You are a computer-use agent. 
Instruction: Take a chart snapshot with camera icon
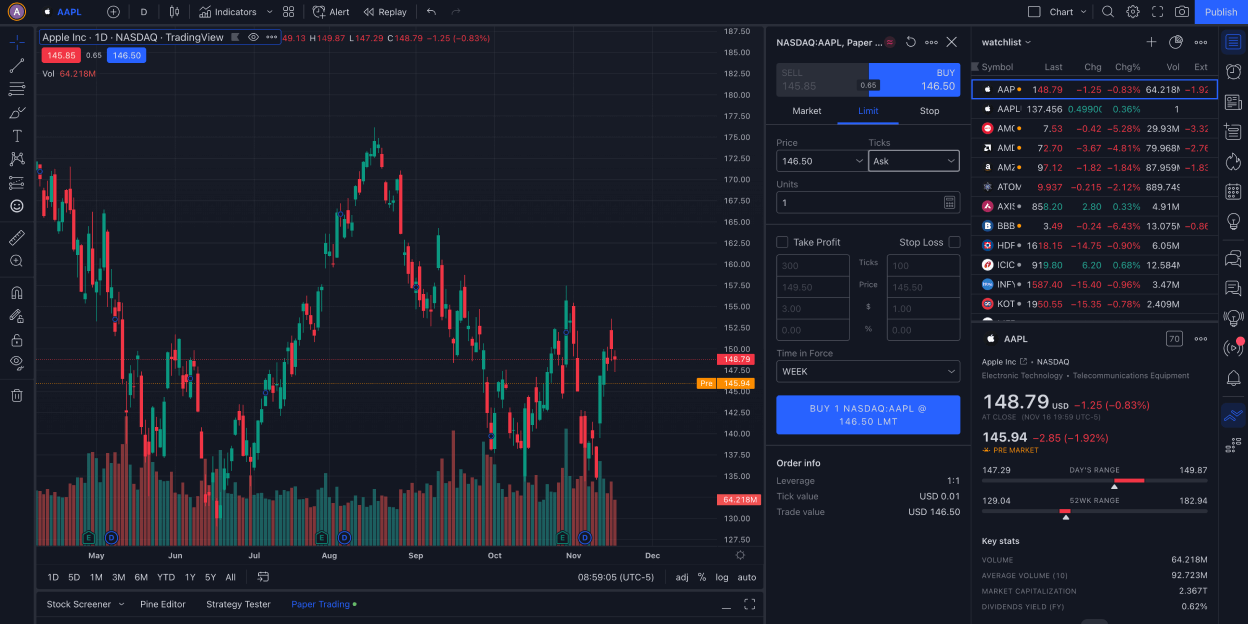click(1182, 12)
